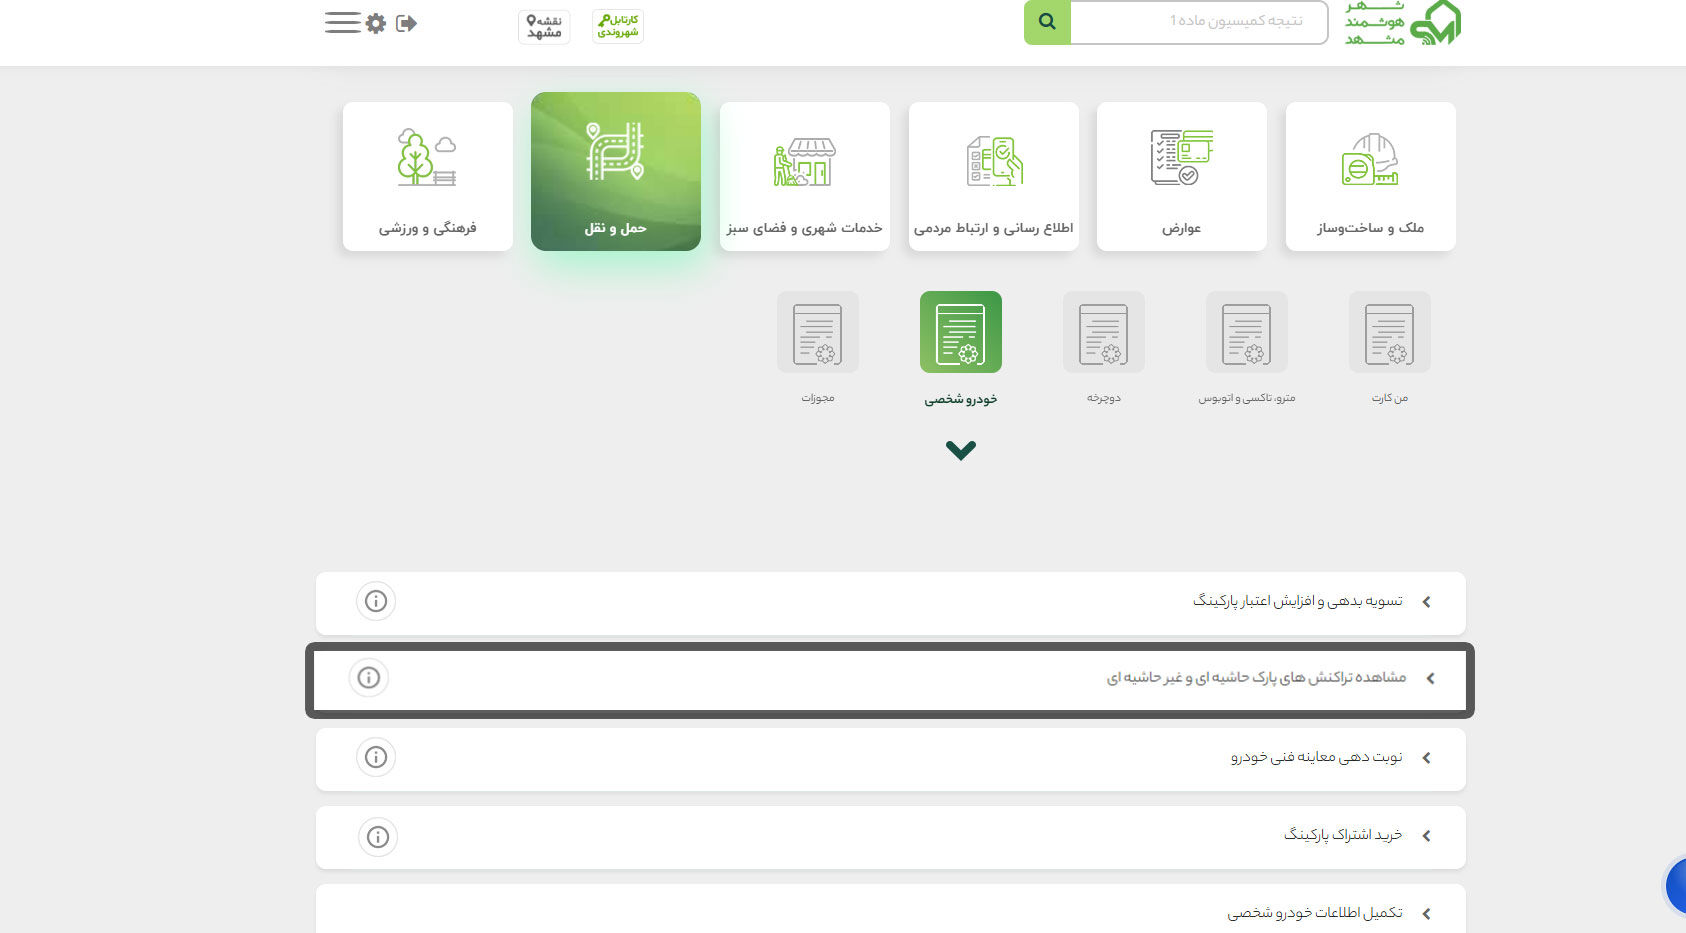Choose the دوچرخه subcategory icon
This screenshot has height=933, width=1686.
click(1104, 332)
